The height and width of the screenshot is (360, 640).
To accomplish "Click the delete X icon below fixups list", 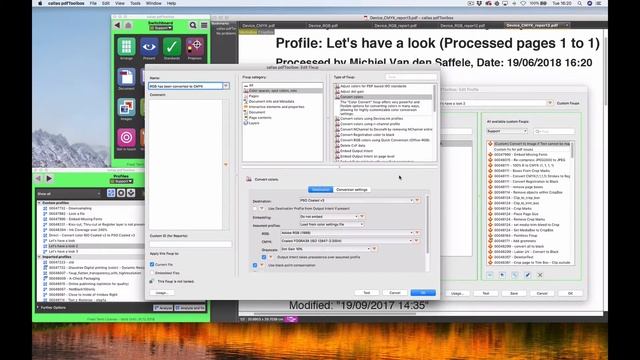I will (540, 275).
